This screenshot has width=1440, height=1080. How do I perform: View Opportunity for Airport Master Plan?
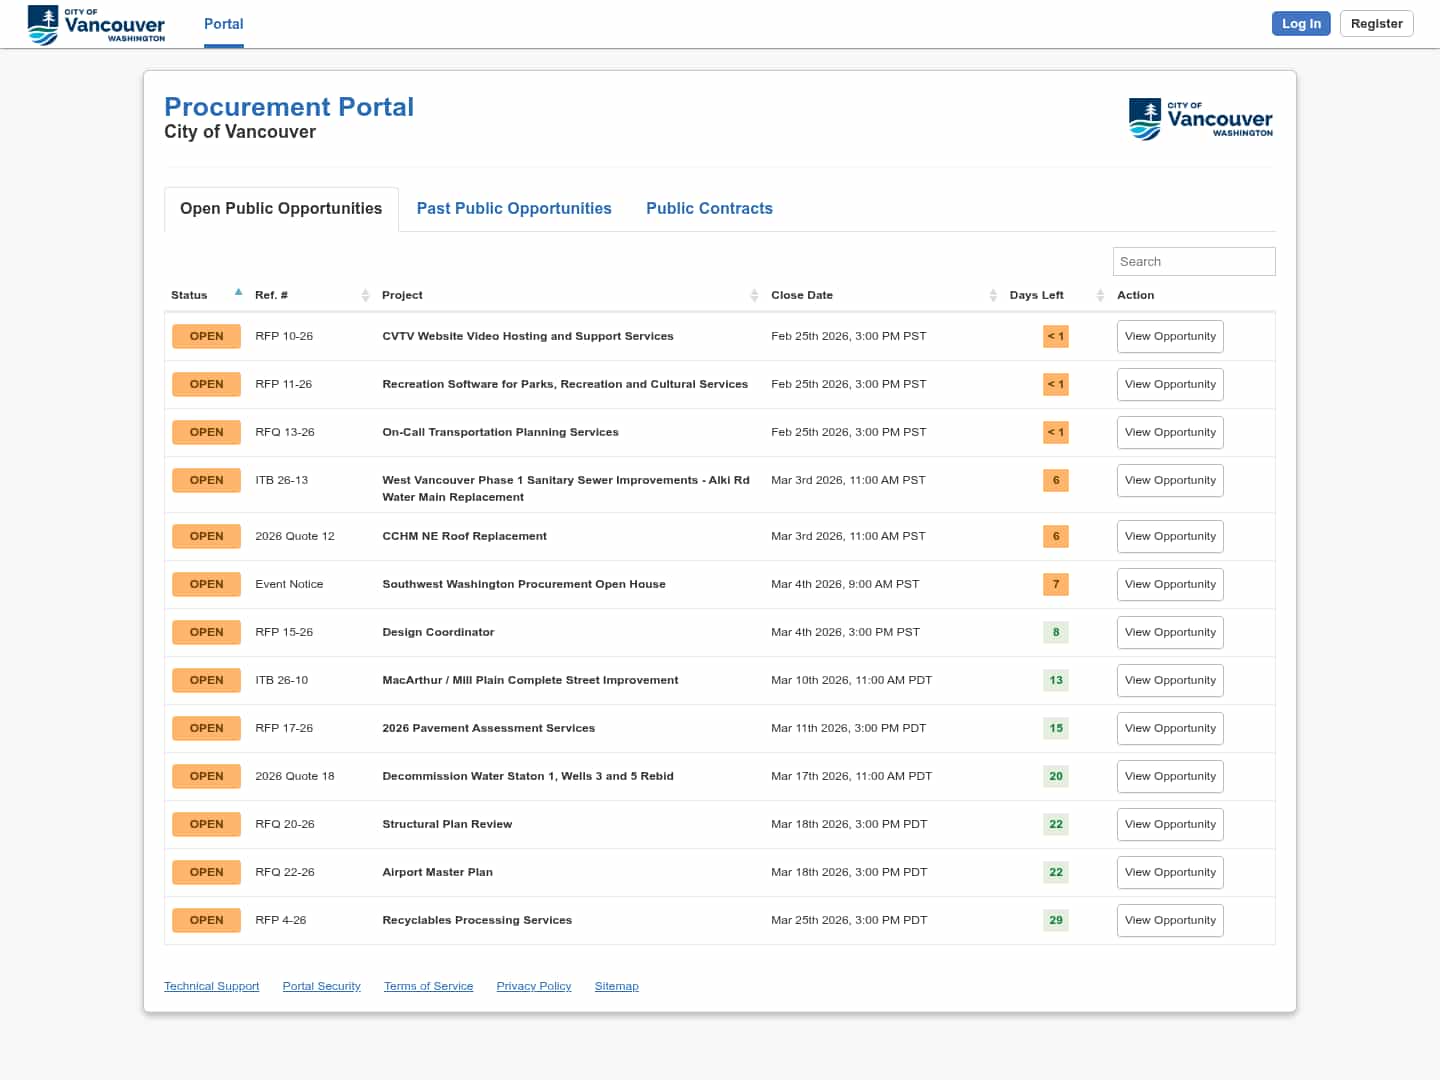point(1169,872)
